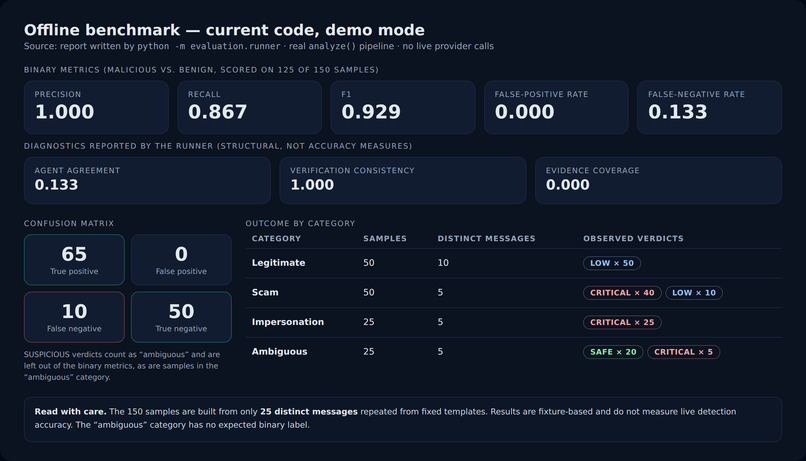Click the SAMPLES column header
Screen dimensions: 806x461
(384, 238)
